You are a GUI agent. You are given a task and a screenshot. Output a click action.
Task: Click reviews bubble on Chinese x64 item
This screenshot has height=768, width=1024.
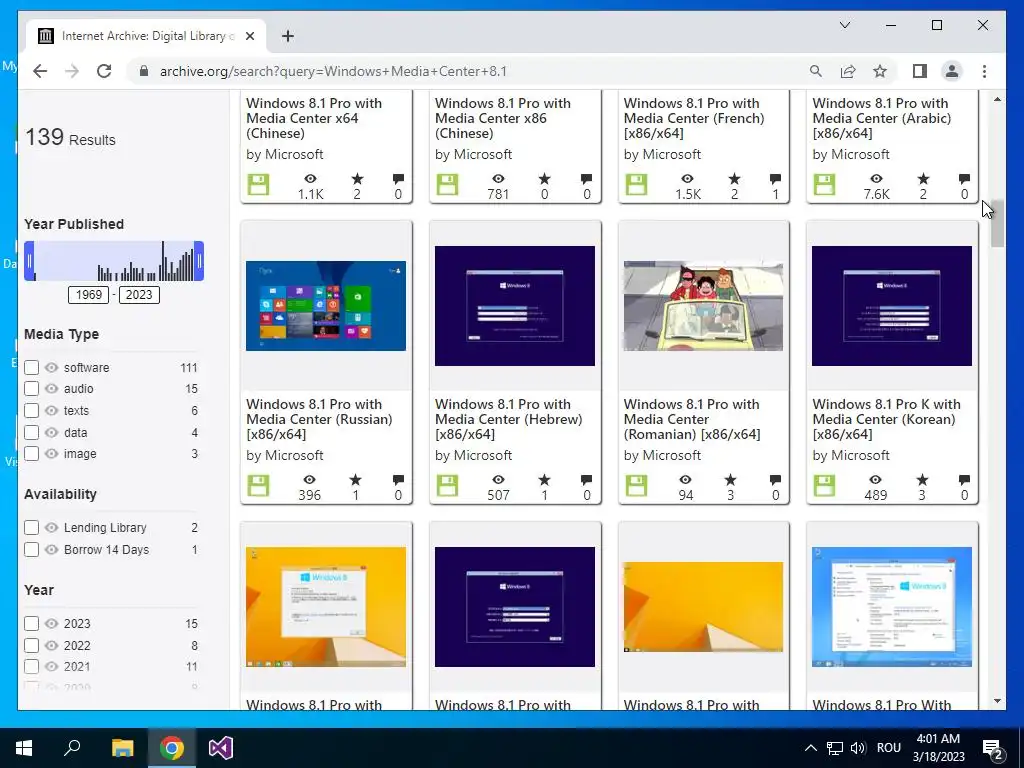[x=398, y=178]
